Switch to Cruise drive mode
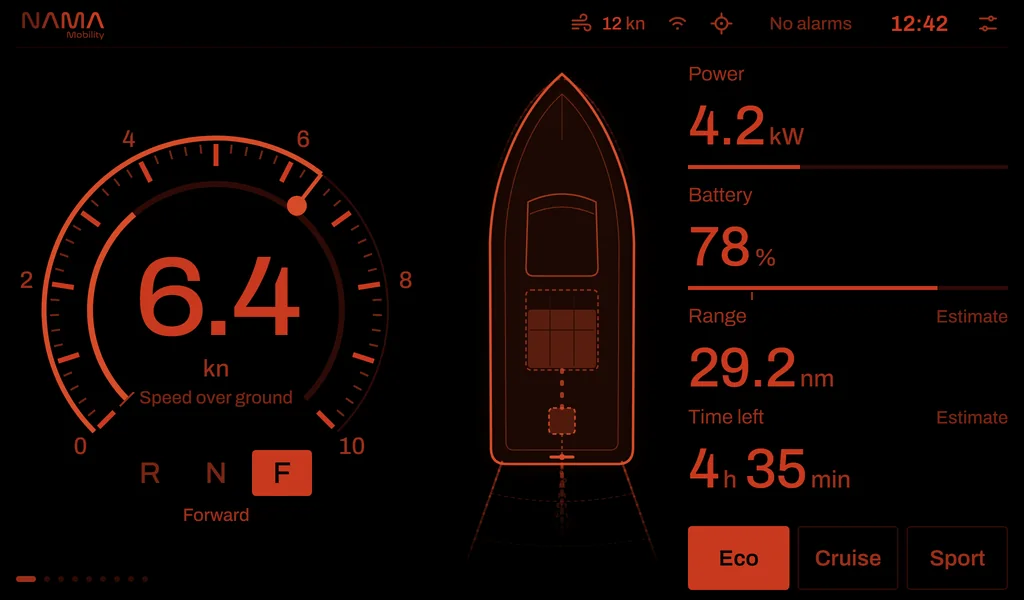This screenshot has height=600, width=1024. coord(848,558)
